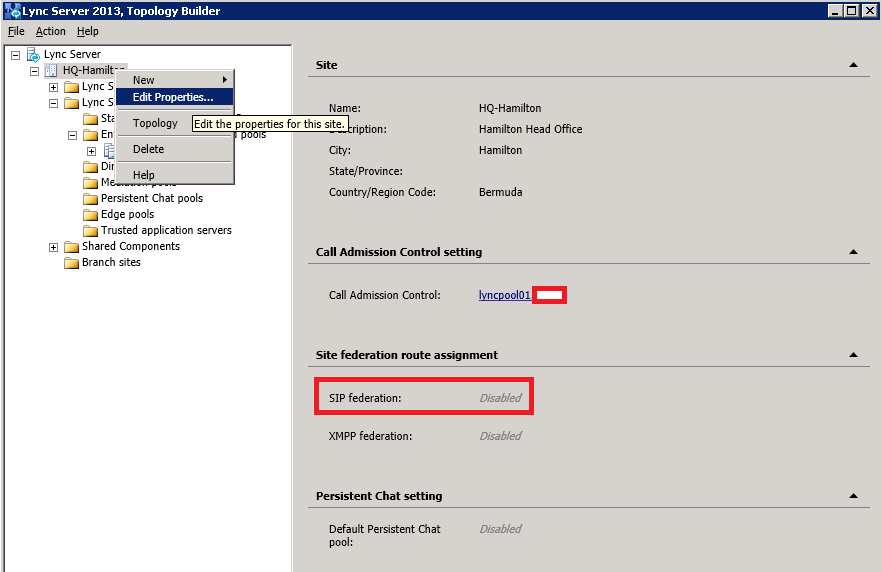Choose Edit Properties... from the context menu

coord(173,97)
